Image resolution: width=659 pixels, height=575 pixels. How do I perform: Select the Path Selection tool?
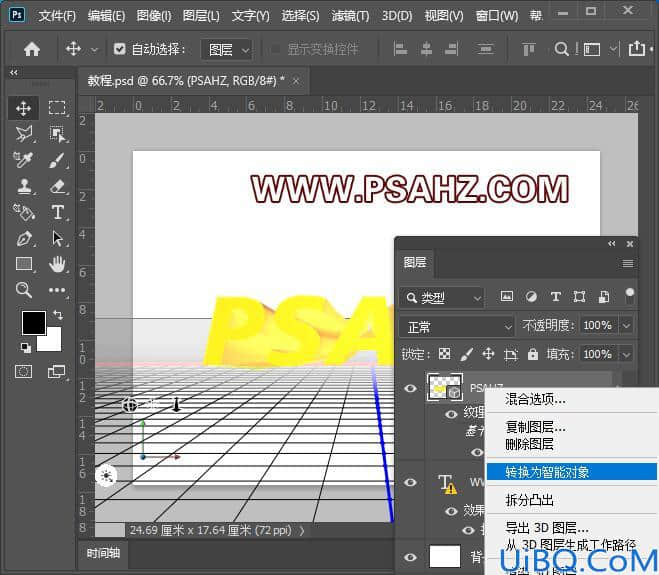pyautogui.click(x=58, y=238)
